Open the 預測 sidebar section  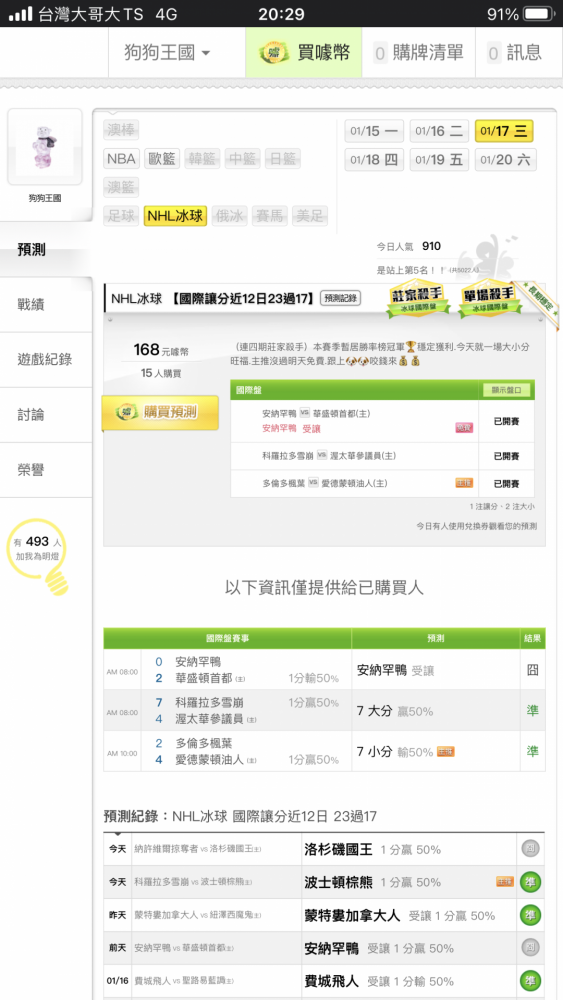pyautogui.click(x=46, y=249)
